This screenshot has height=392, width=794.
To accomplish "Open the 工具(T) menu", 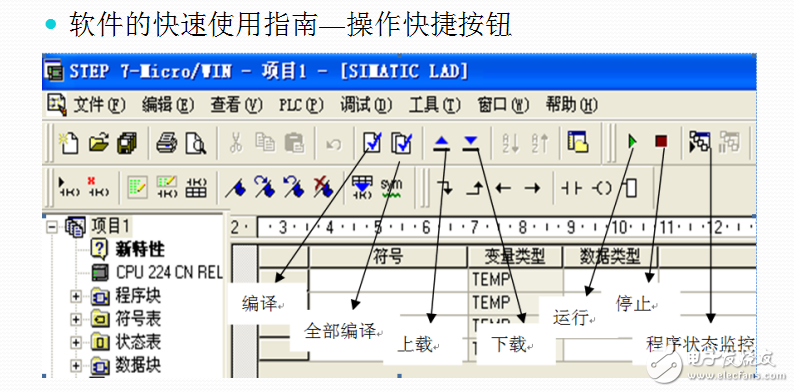I will (434, 105).
